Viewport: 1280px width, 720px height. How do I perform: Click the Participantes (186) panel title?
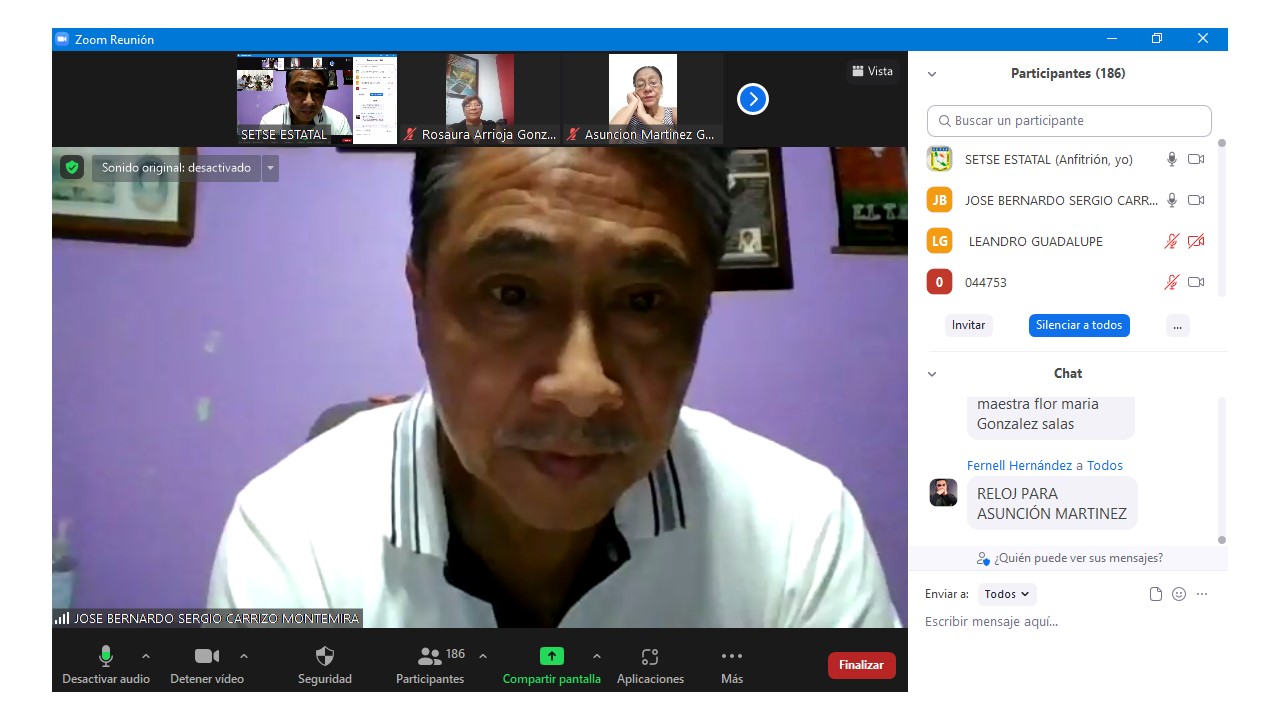click(1068, 73)
